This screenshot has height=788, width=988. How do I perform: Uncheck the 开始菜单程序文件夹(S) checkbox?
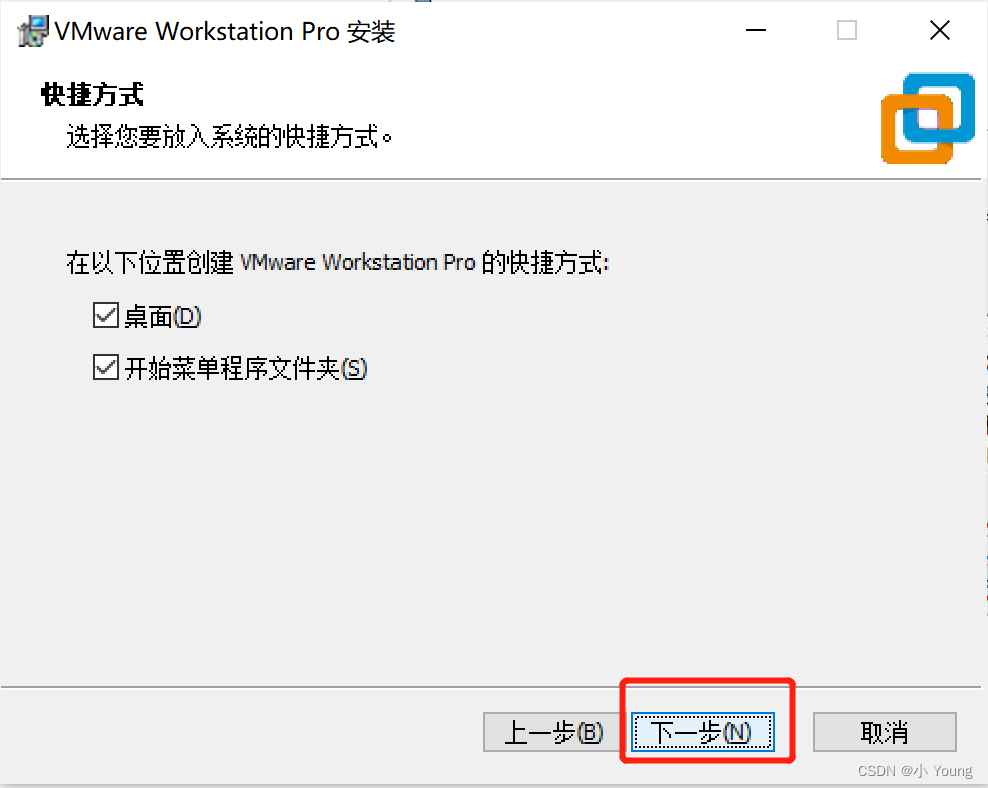(x=105, y=367)
